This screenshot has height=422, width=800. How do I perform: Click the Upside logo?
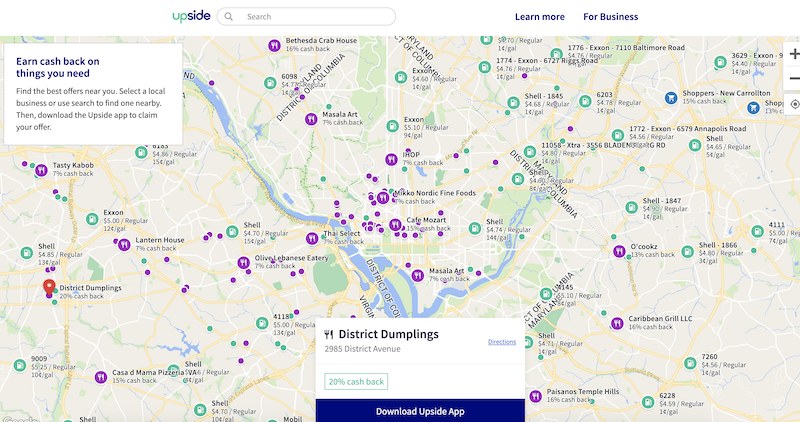[x=191, y=16]
